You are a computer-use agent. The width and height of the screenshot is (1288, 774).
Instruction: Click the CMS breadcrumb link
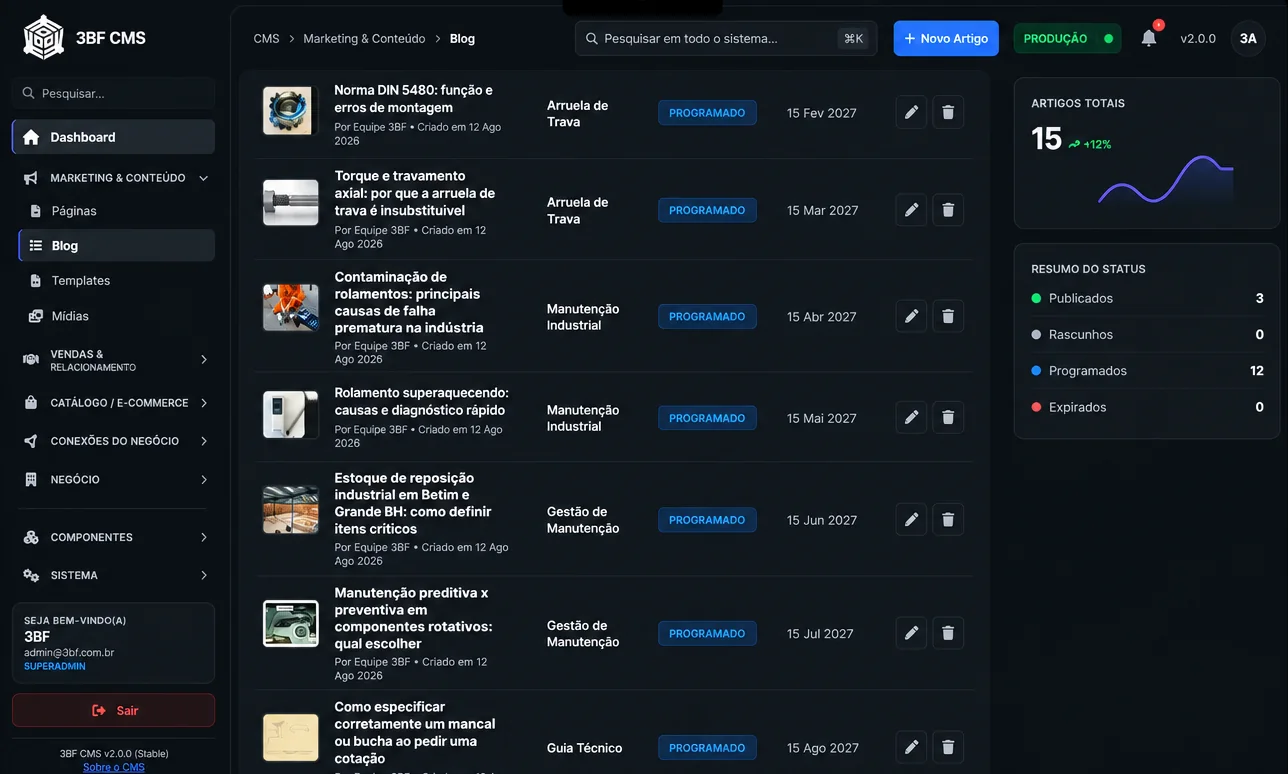(x=266, y=39)
